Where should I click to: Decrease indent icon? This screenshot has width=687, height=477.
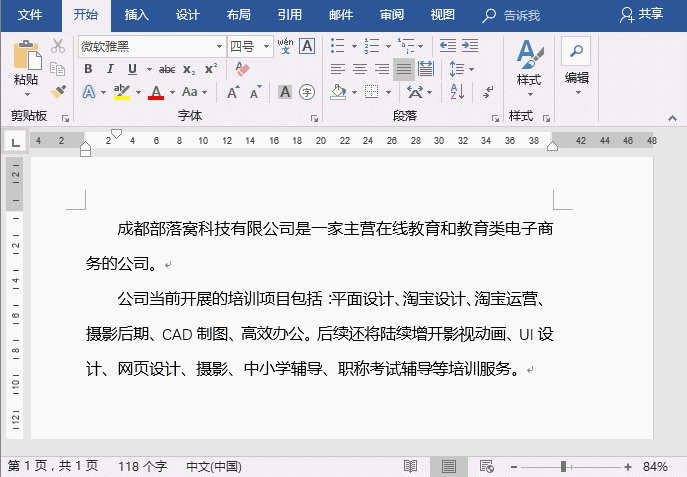click(x=448, y=46)
